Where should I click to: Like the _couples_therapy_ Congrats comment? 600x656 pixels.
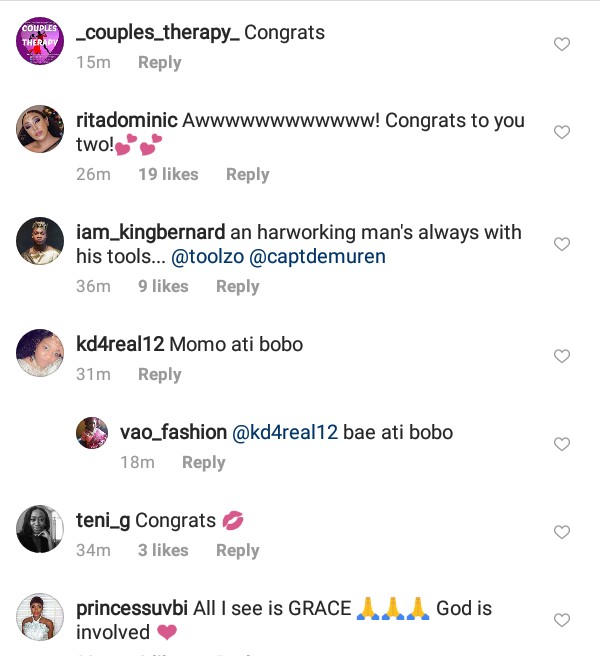pyautogui.click(x=562, y=44)
